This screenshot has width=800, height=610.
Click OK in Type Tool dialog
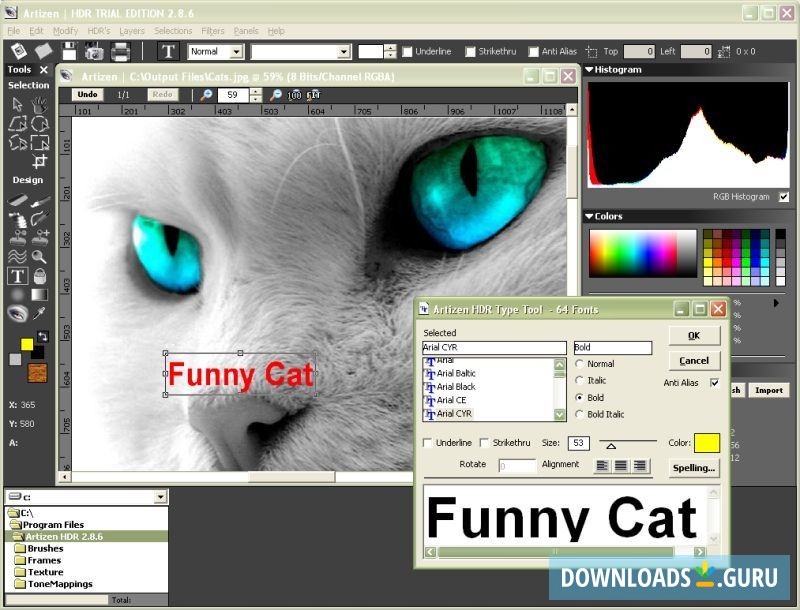pyautogui.click(x=694, y=336)
